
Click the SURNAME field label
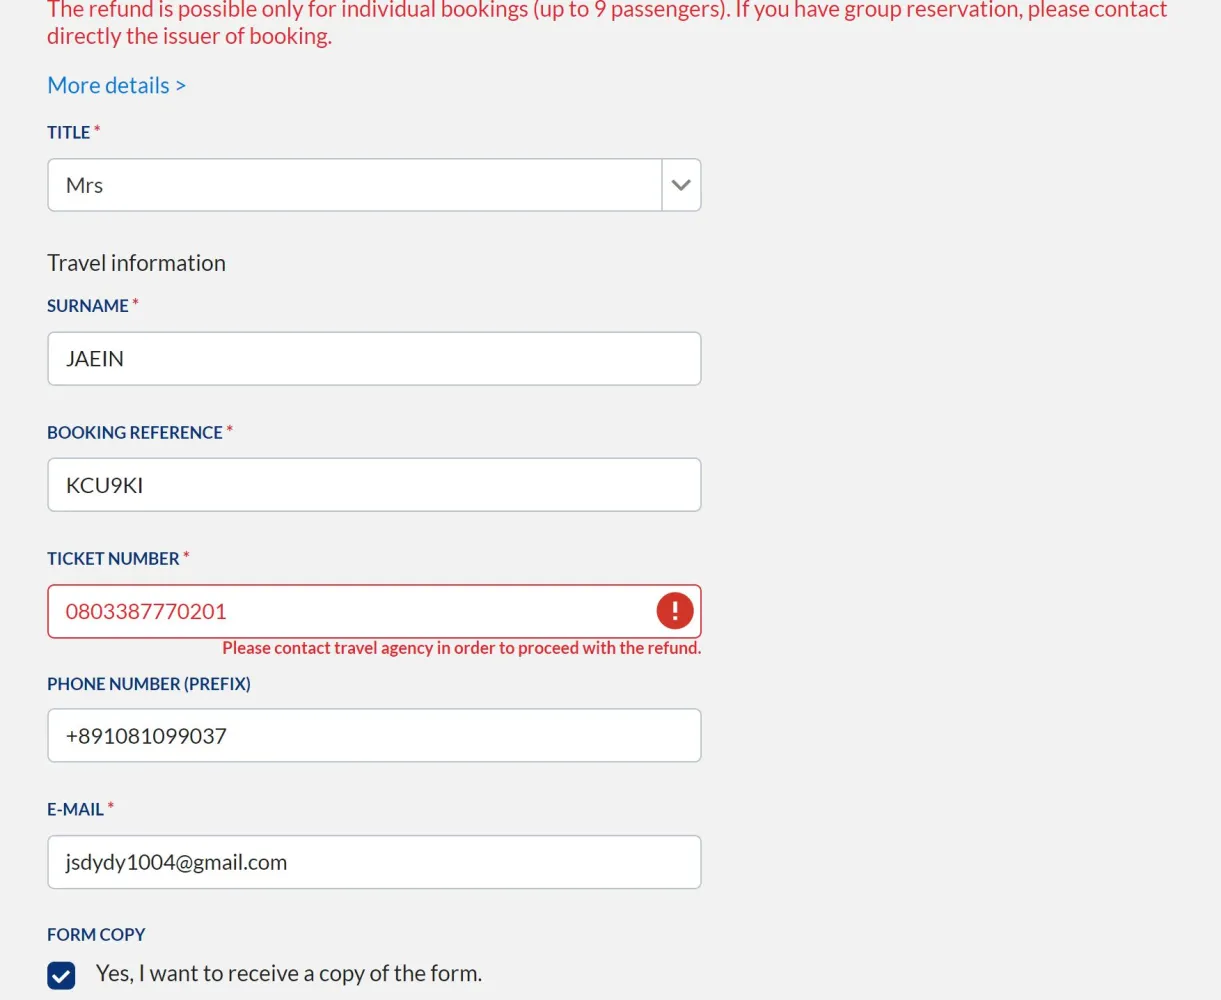(88, 306)
